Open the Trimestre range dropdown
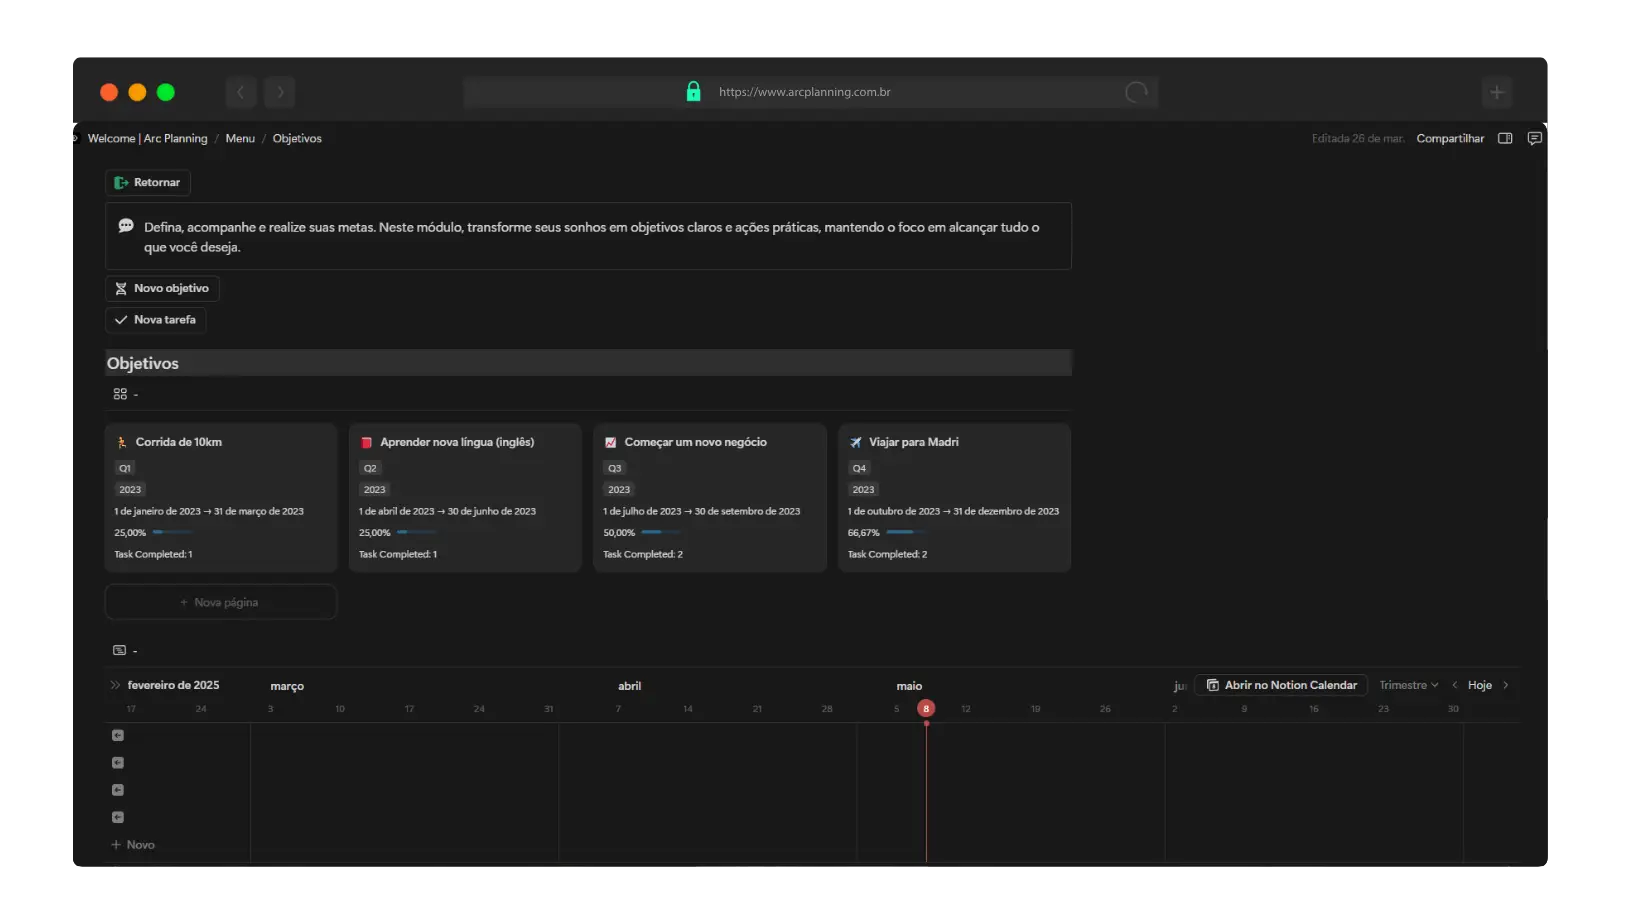The image size is (1640, 924). [x=1408, y=686]
